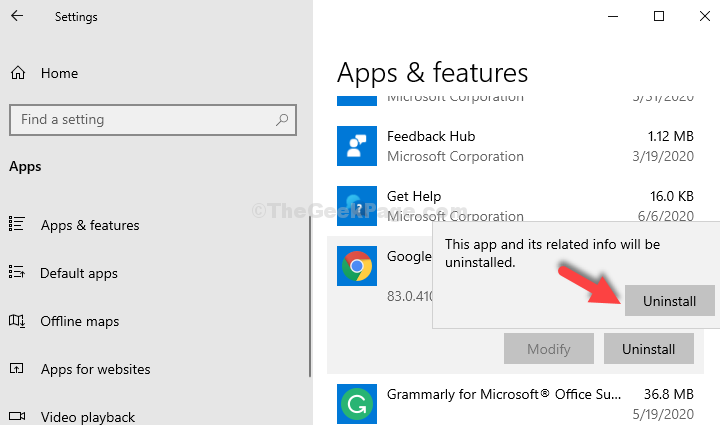Click Microsoft Corporation under Feedback Hub
This screenshot has width=720, height=425.
point(455,157)
